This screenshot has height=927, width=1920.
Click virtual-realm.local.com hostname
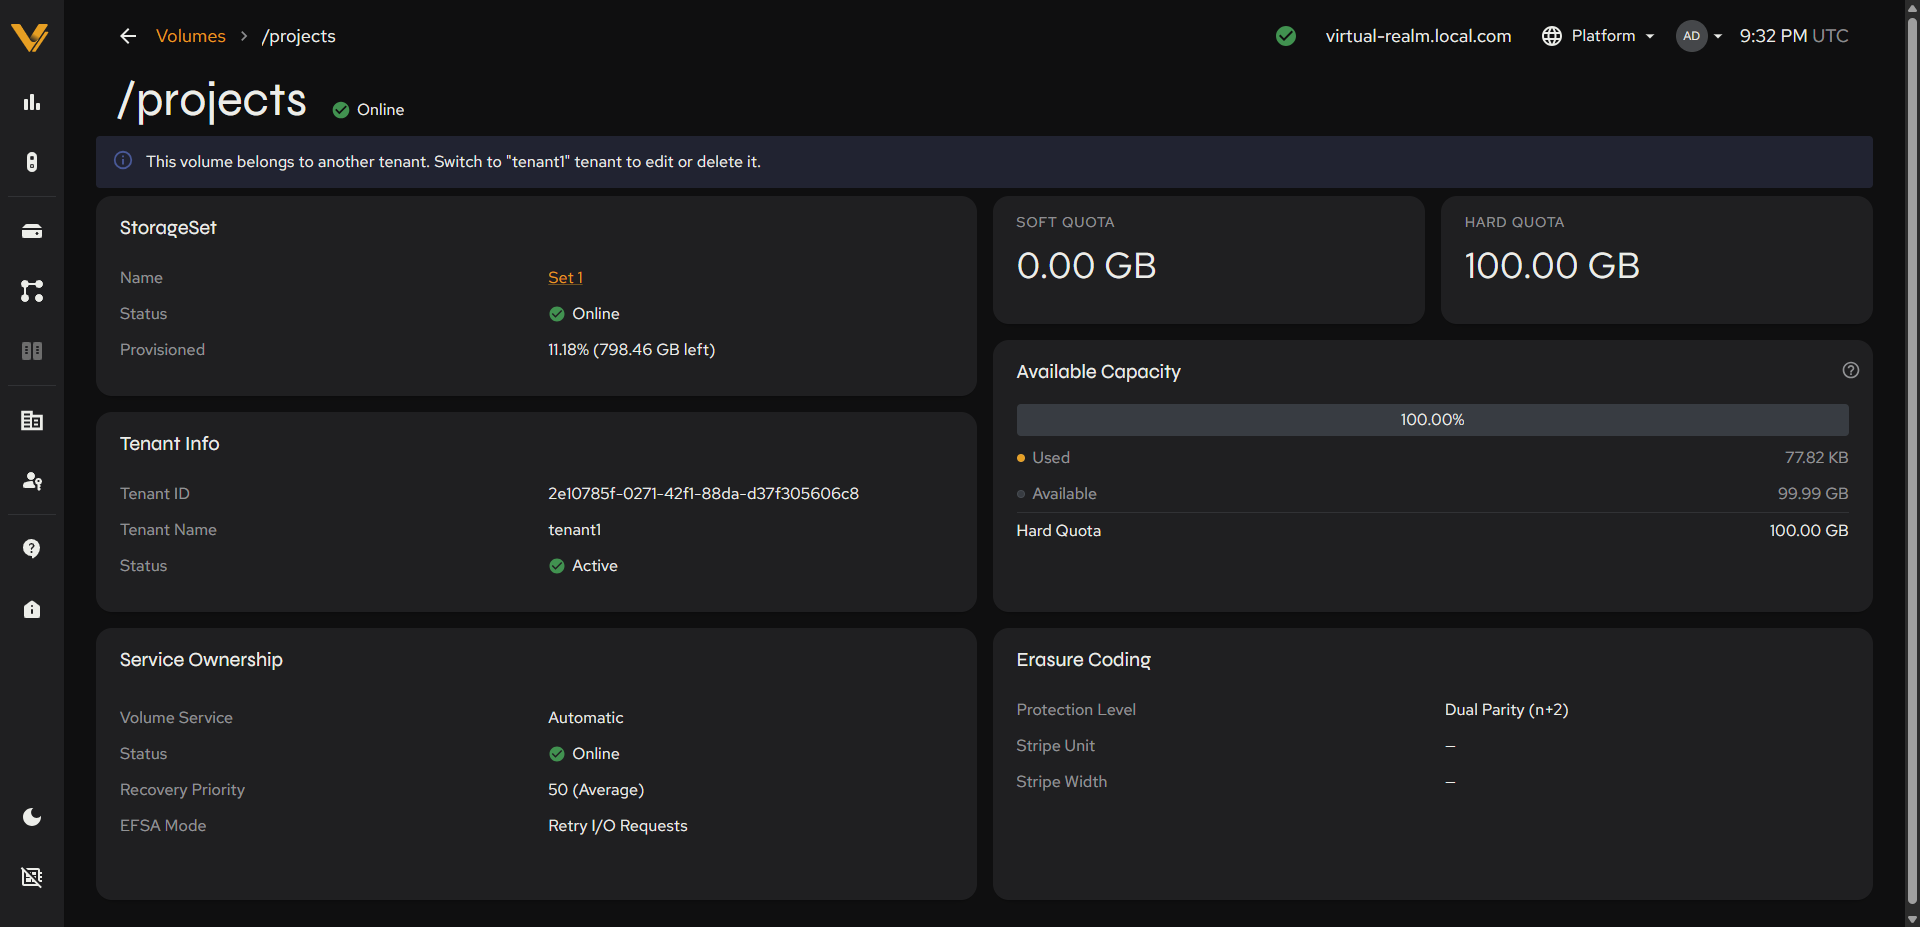pos(1418,36)
